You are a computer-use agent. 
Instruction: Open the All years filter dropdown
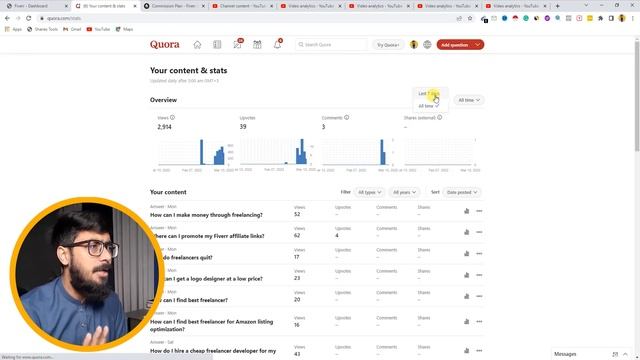(404, 192)
